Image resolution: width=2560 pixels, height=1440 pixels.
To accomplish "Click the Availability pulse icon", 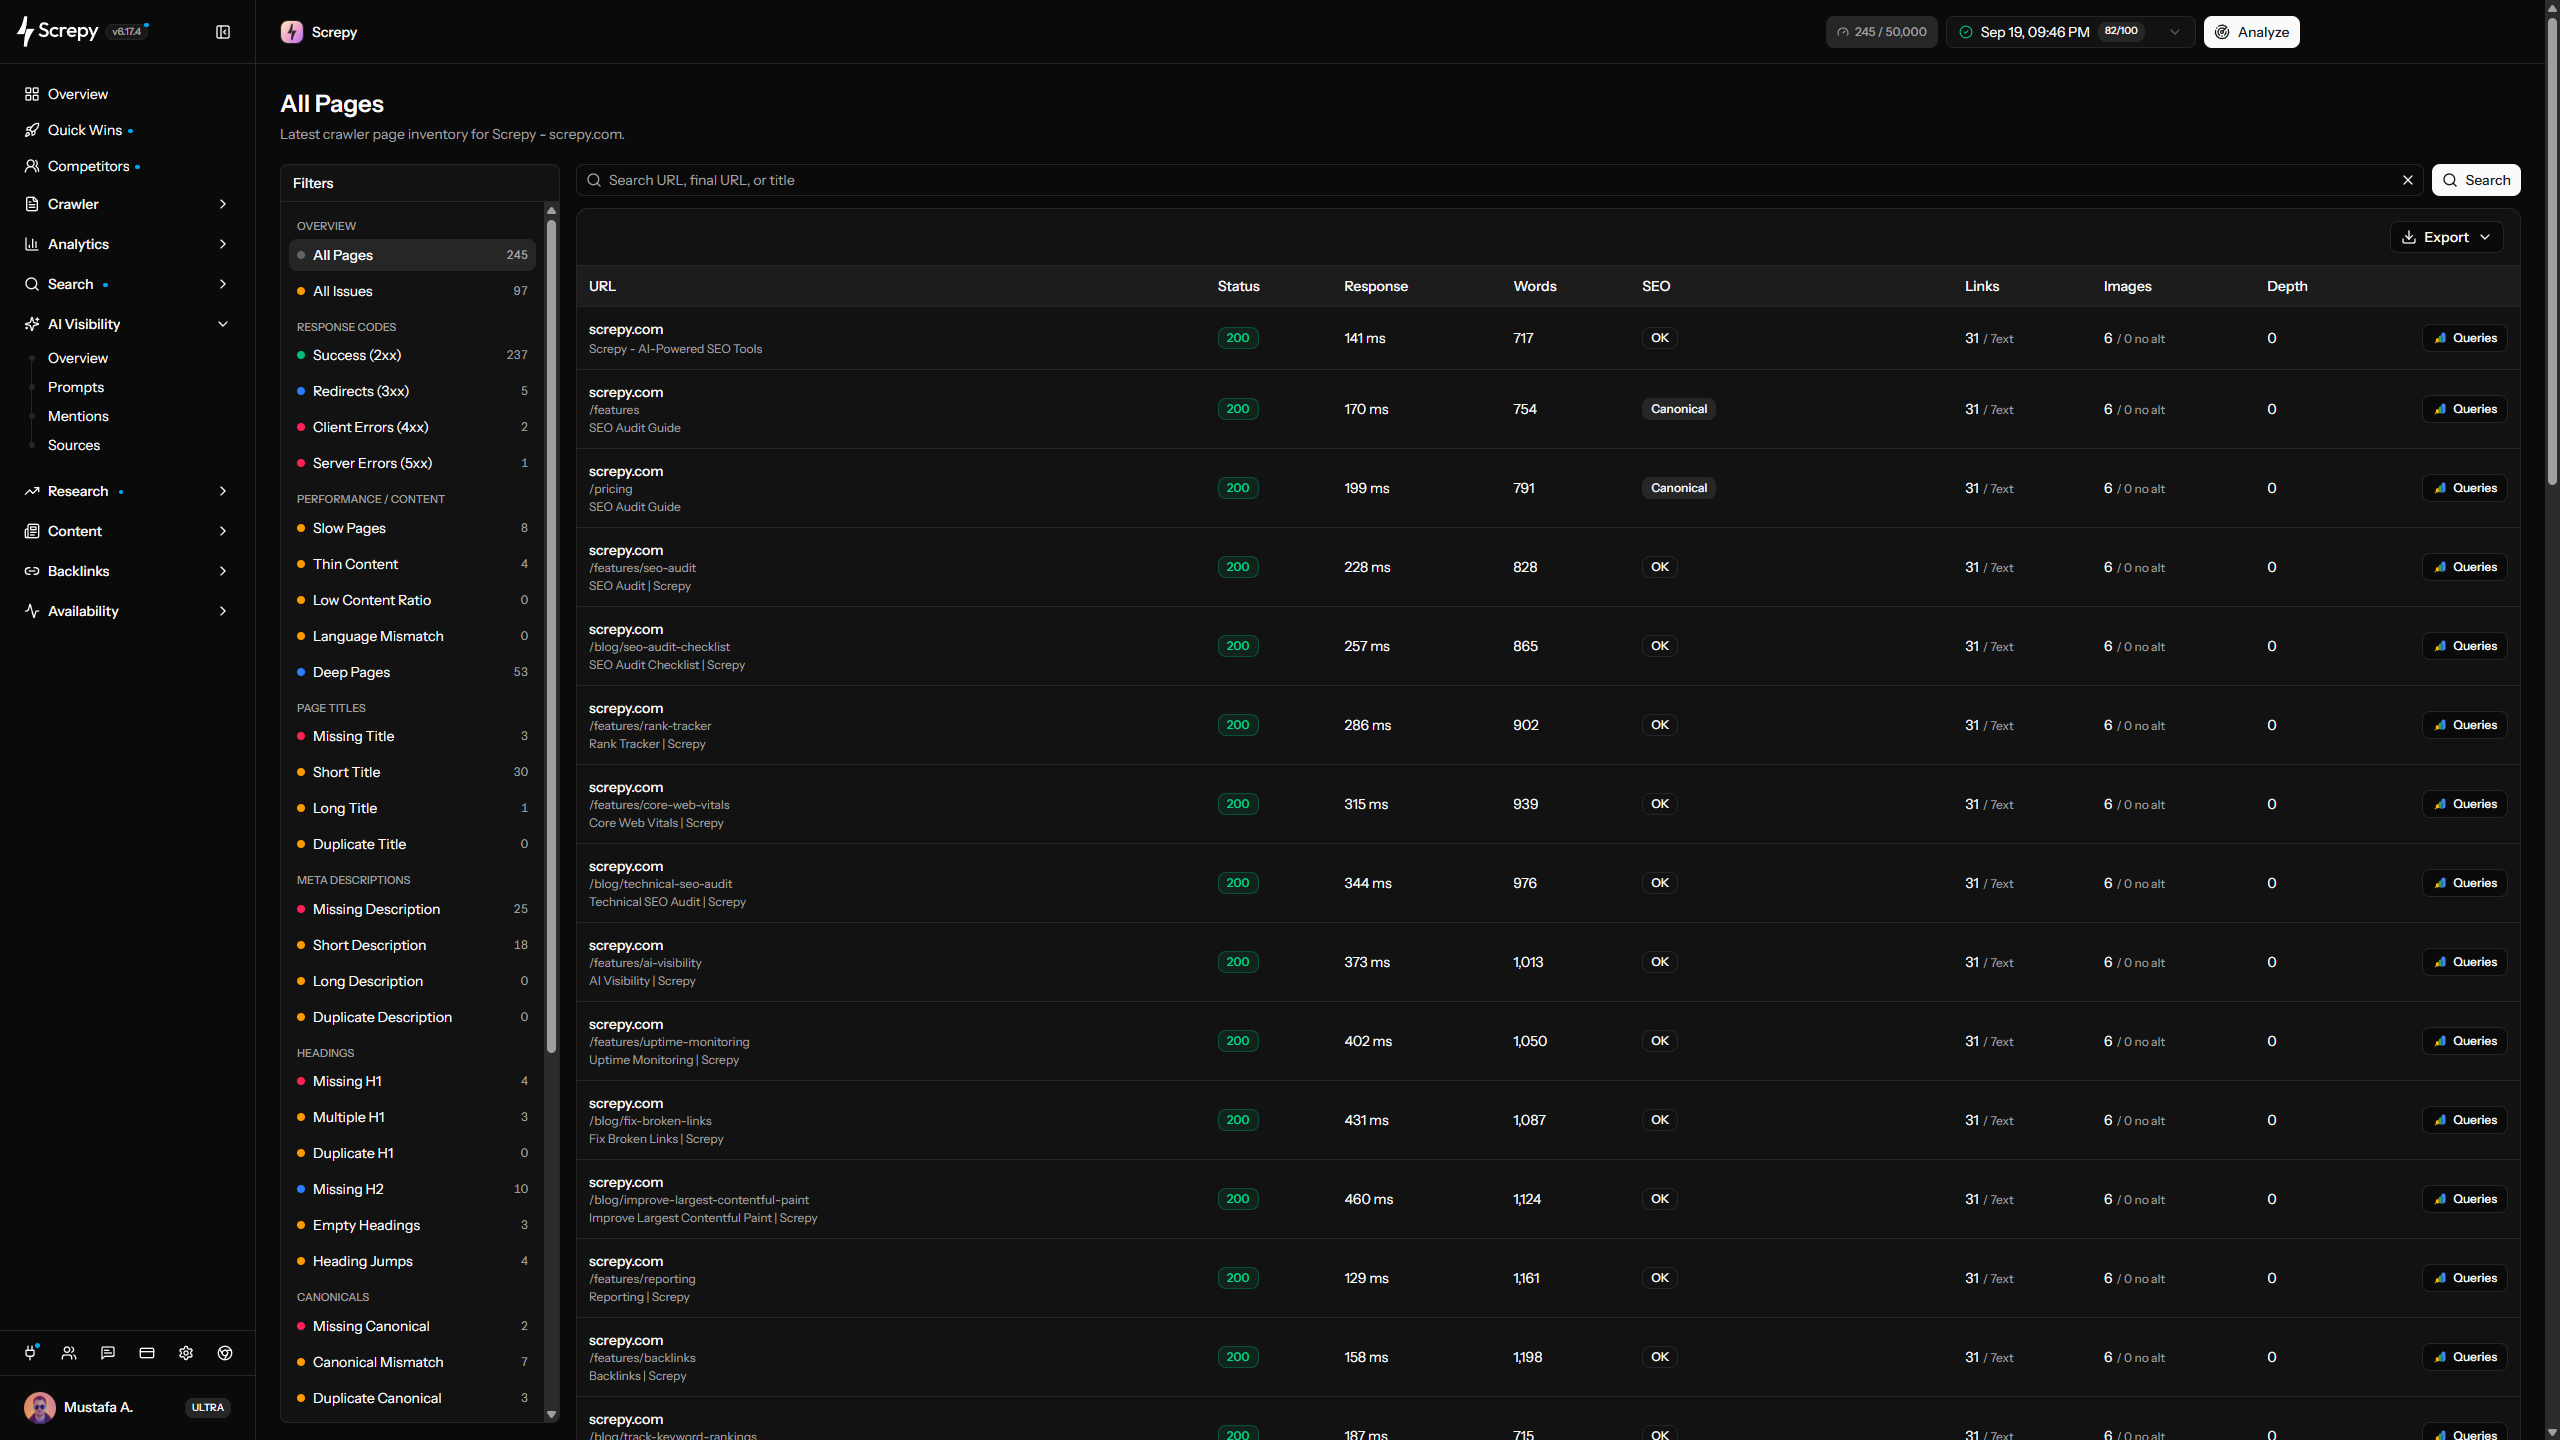I will (32, 611).
